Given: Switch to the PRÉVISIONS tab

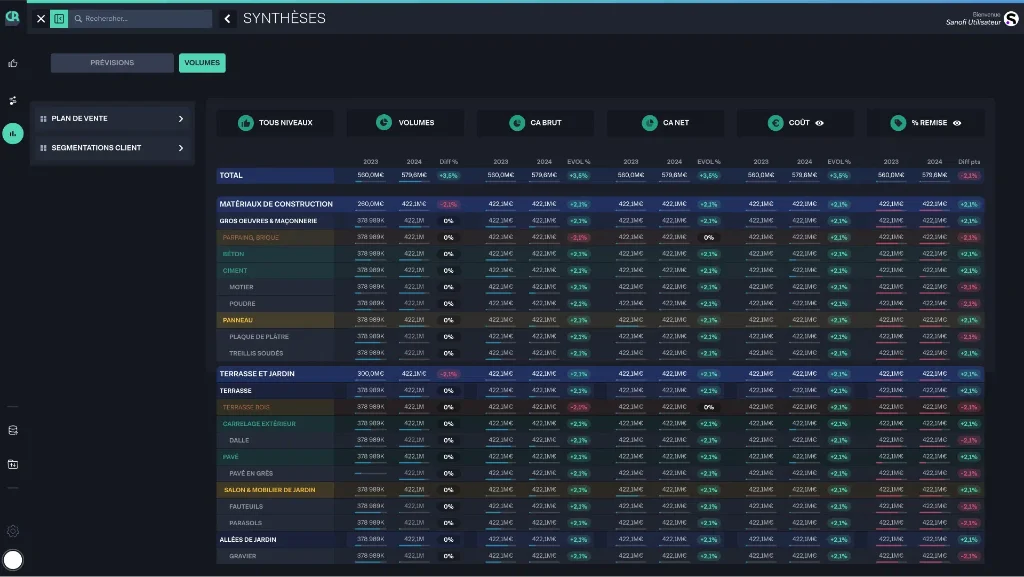Looking at the screenshot, I should point(112,63).
